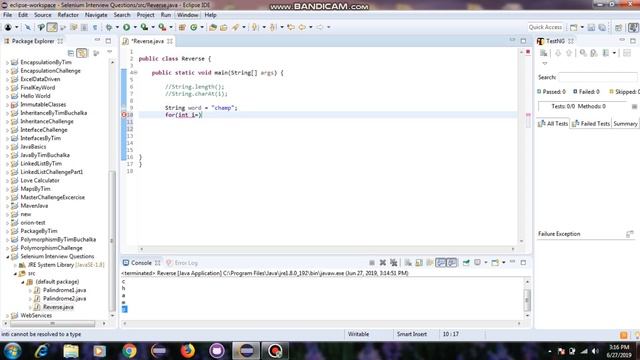Open the Open Console dropdown arrow

click(504, 262)
